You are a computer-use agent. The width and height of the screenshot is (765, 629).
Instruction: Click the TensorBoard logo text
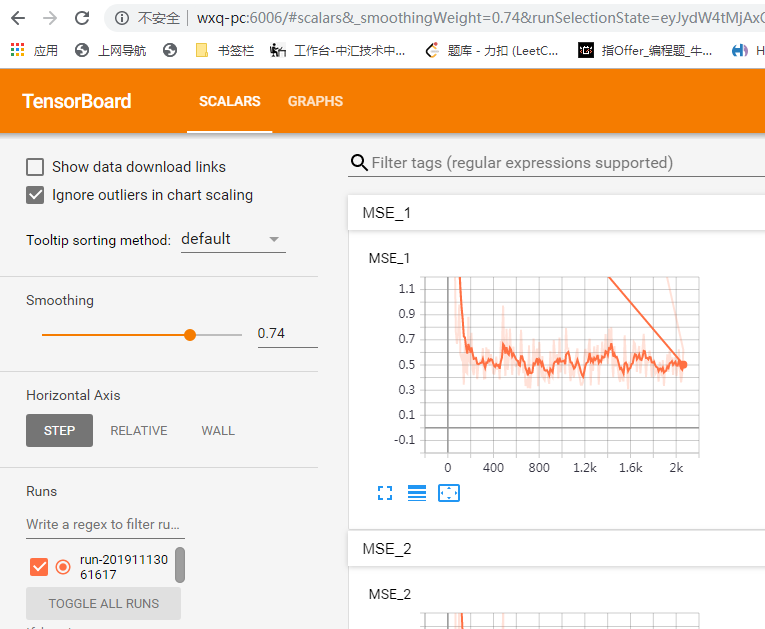(x=77, y=101)
